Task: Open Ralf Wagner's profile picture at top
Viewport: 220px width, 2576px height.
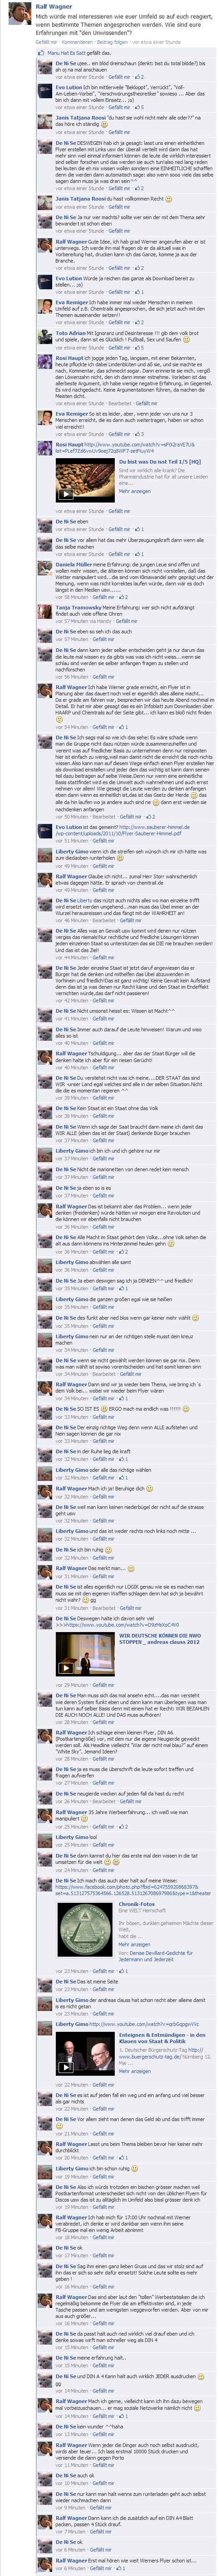Action: 17,17
